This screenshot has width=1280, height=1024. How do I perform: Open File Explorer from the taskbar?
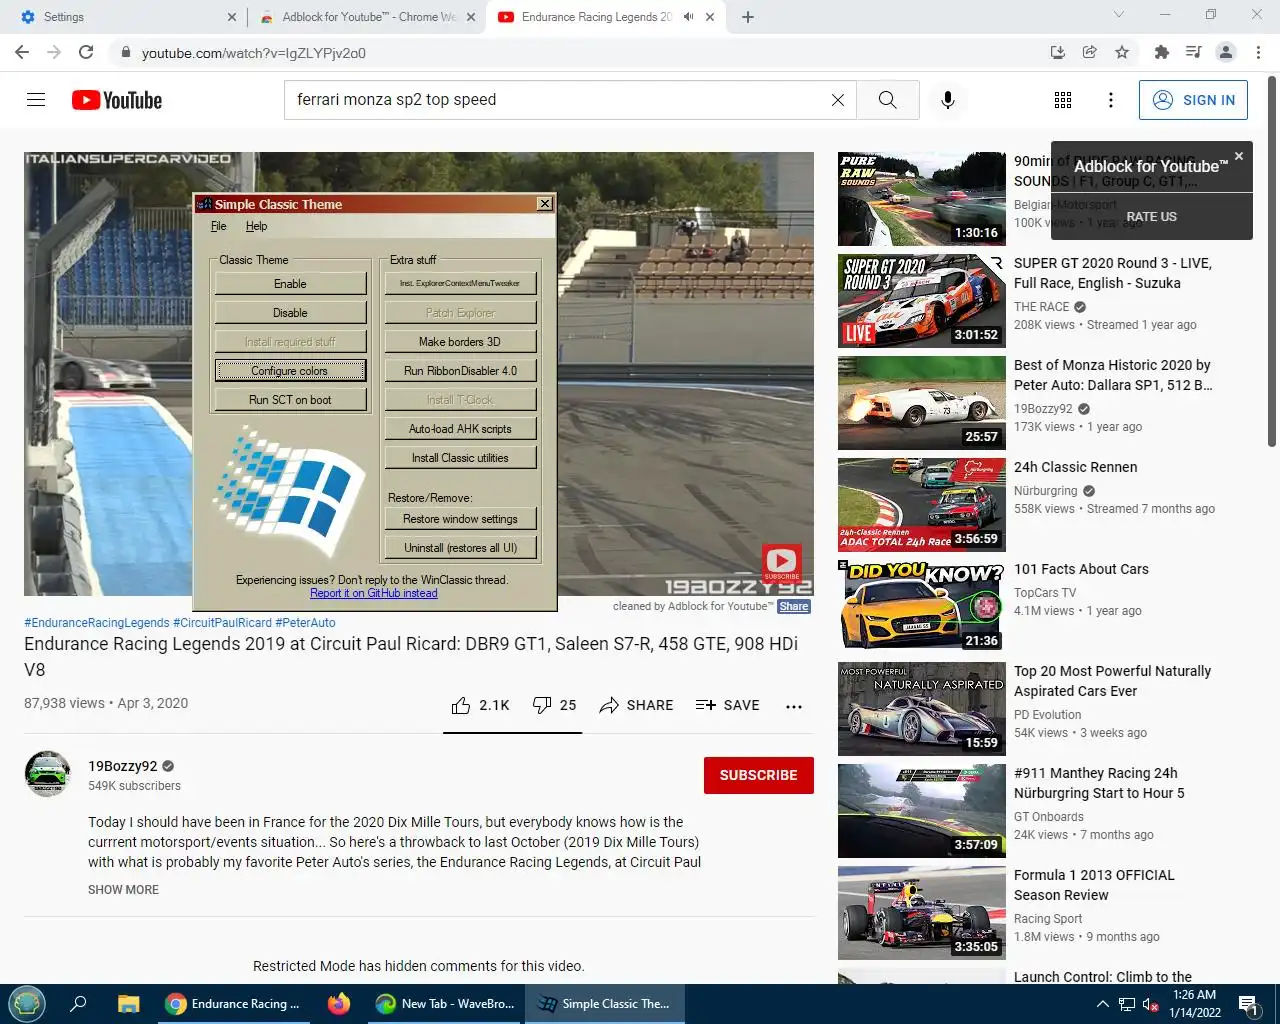(128, 1004)
